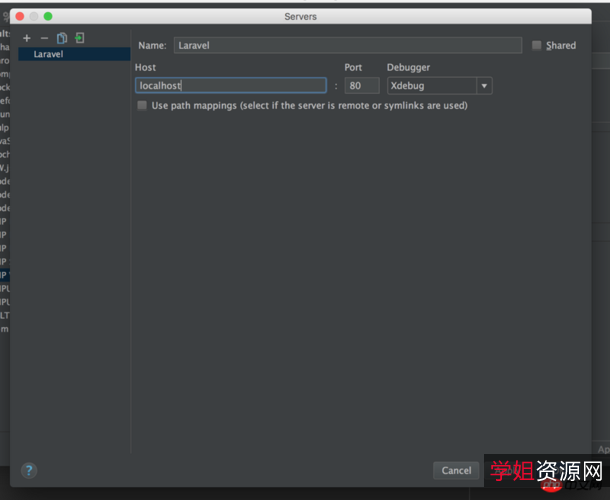610x500 pixels.
Task: Click the Host field with localhost
Action: [230, 86]
